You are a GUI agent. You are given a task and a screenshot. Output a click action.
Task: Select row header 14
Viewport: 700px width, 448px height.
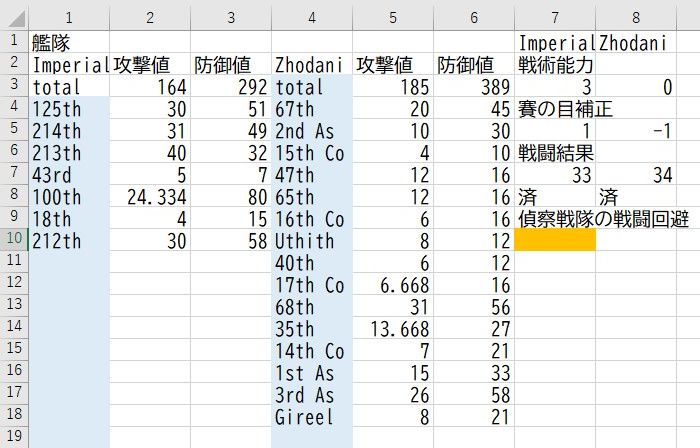[14, 328]
